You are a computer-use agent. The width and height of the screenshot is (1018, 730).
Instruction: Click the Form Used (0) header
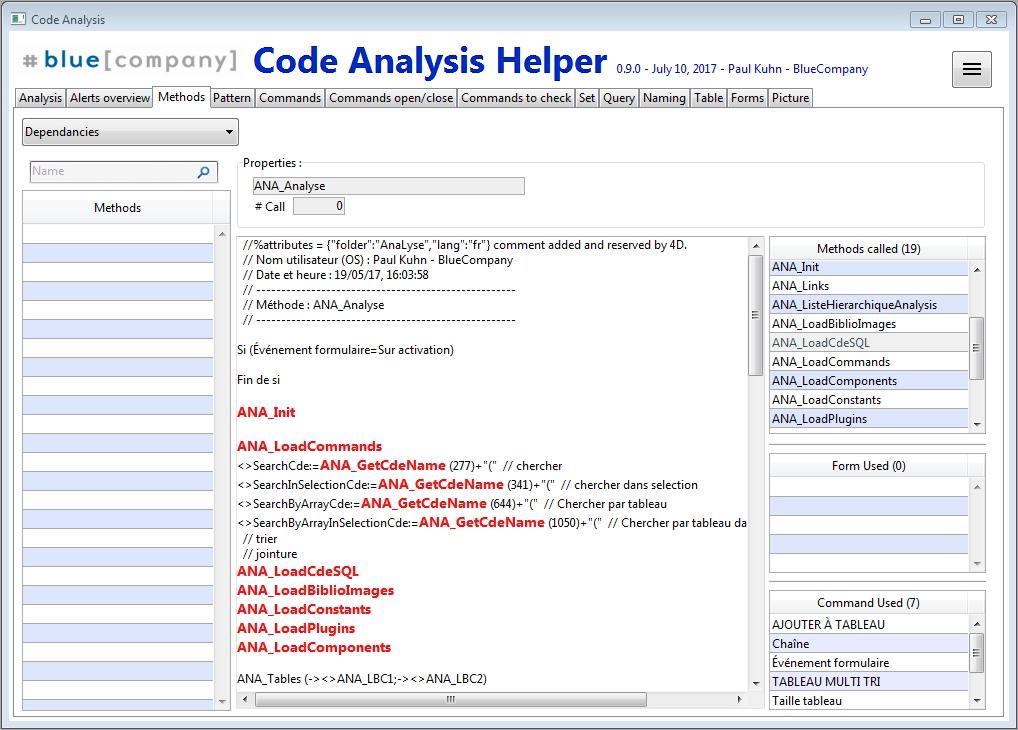click(x=869, y=466)
